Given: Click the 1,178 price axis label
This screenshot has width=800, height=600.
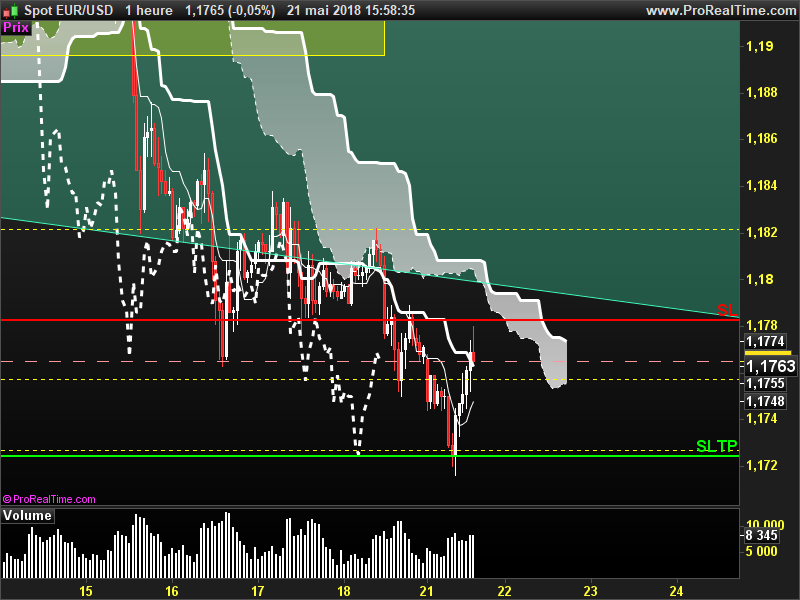Looking at the screenshot, I should 762,325.
